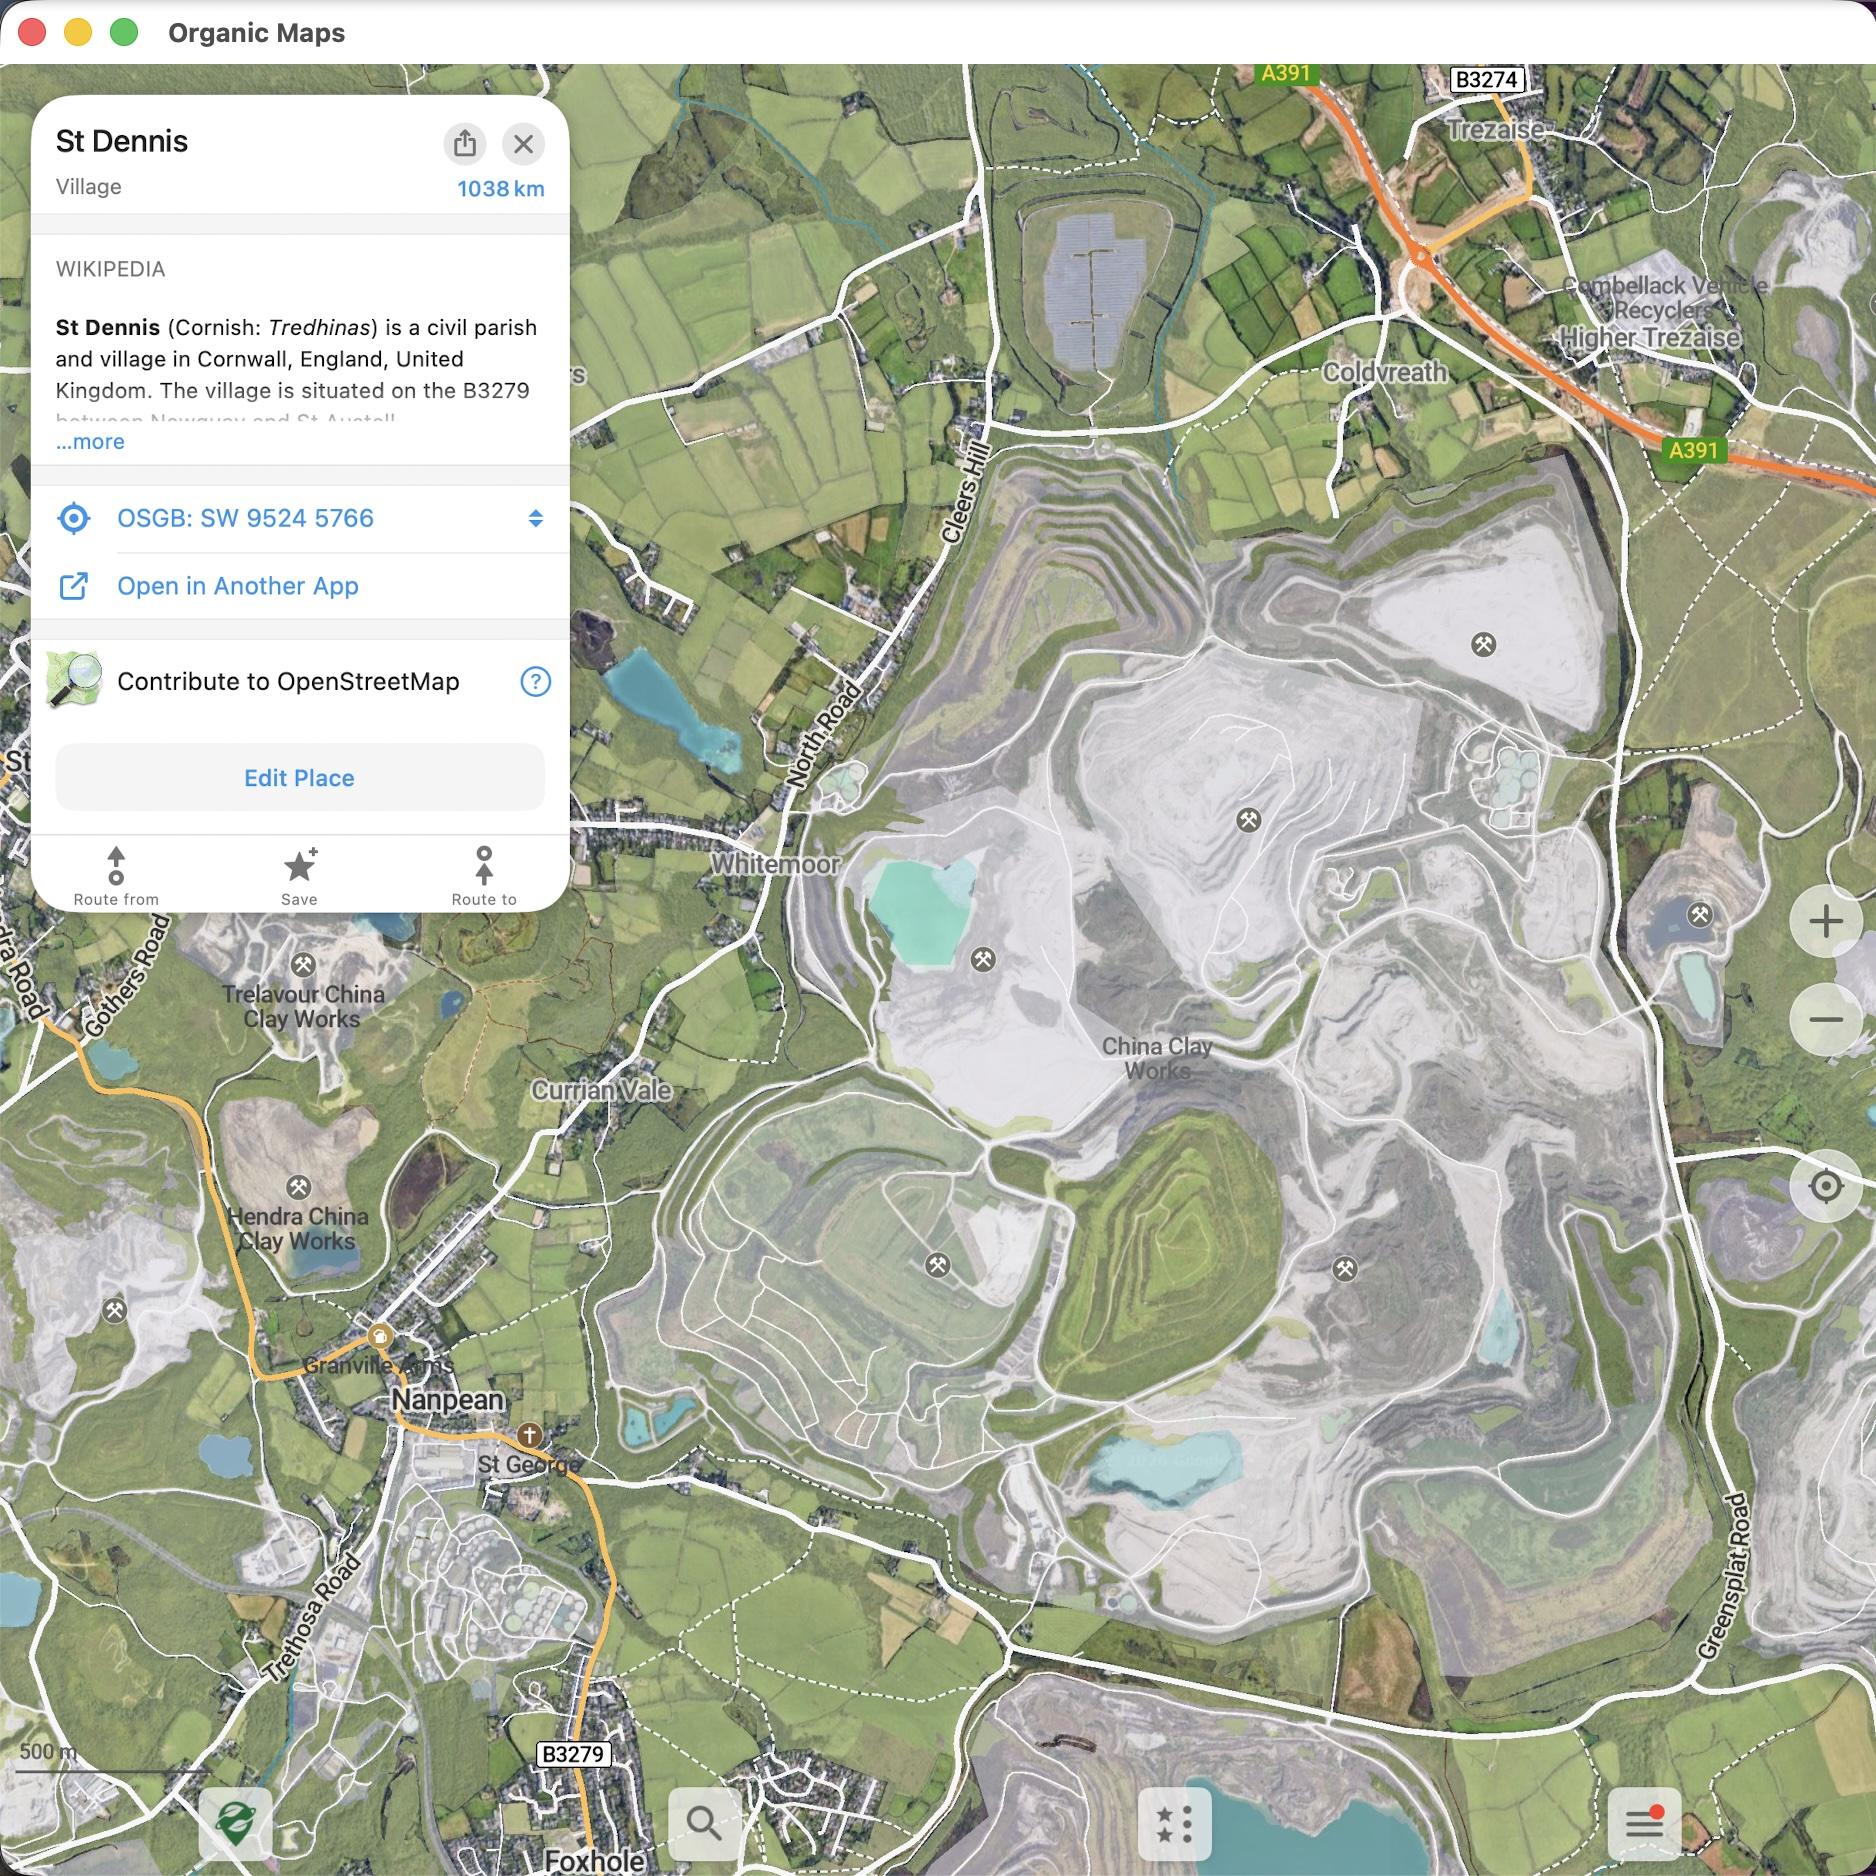Close the St Dennis place card
1876x1876 pixels.
[x=523, y=143]
